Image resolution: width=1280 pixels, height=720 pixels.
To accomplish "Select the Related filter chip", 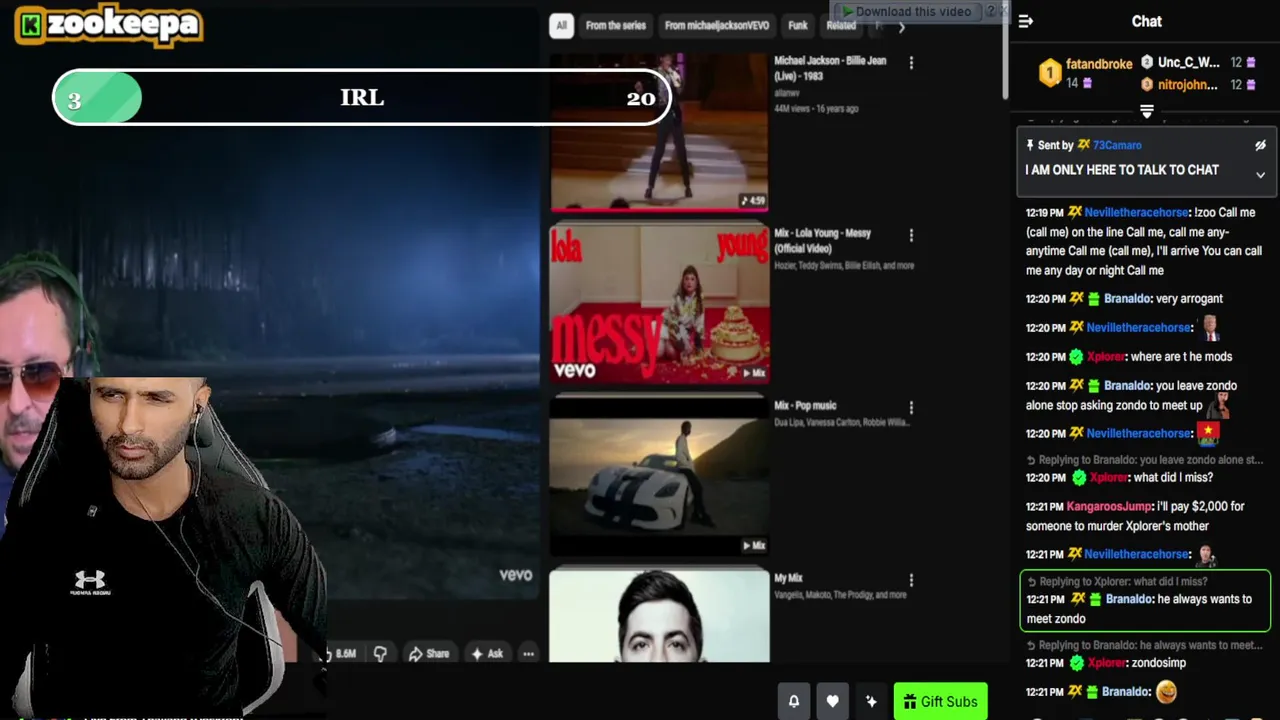I will tap(841, 25).
